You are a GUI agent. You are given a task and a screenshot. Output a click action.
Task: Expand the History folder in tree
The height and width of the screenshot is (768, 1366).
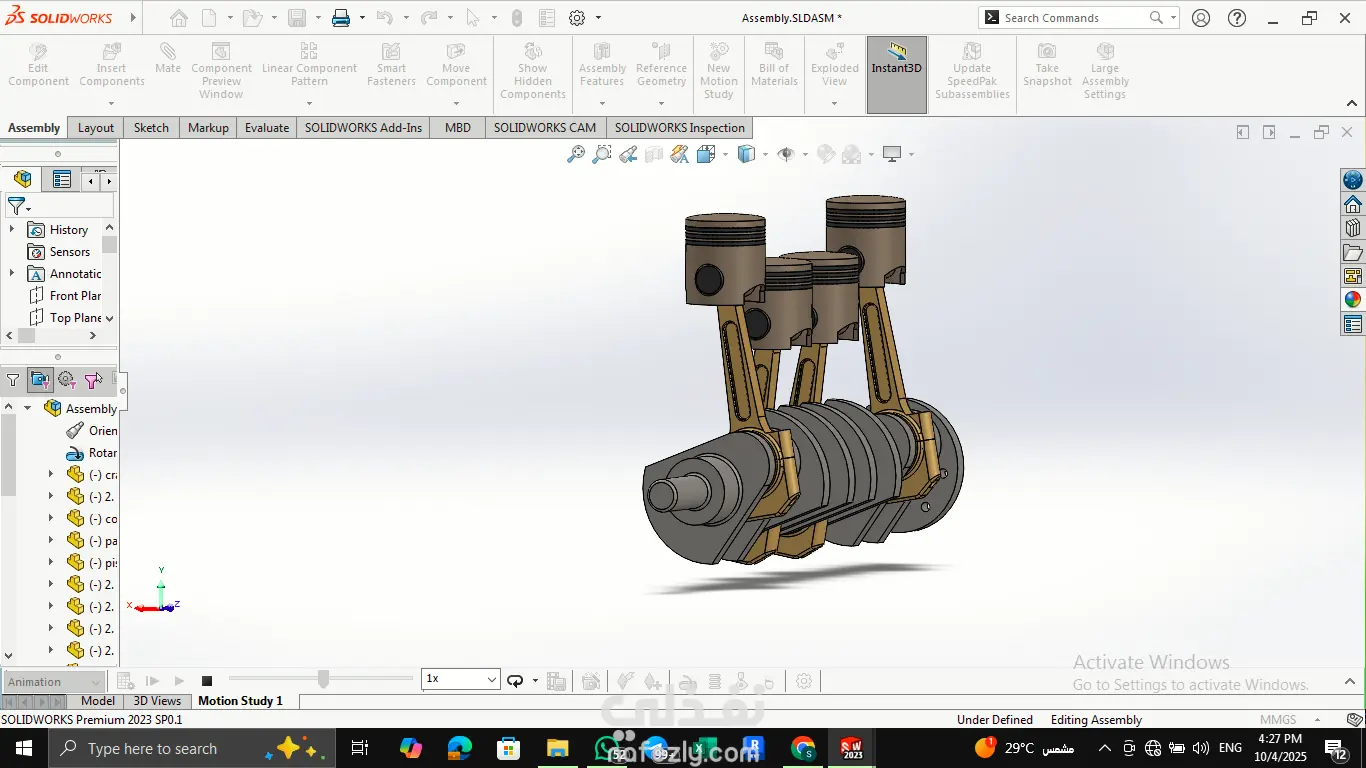click(12, 230)
